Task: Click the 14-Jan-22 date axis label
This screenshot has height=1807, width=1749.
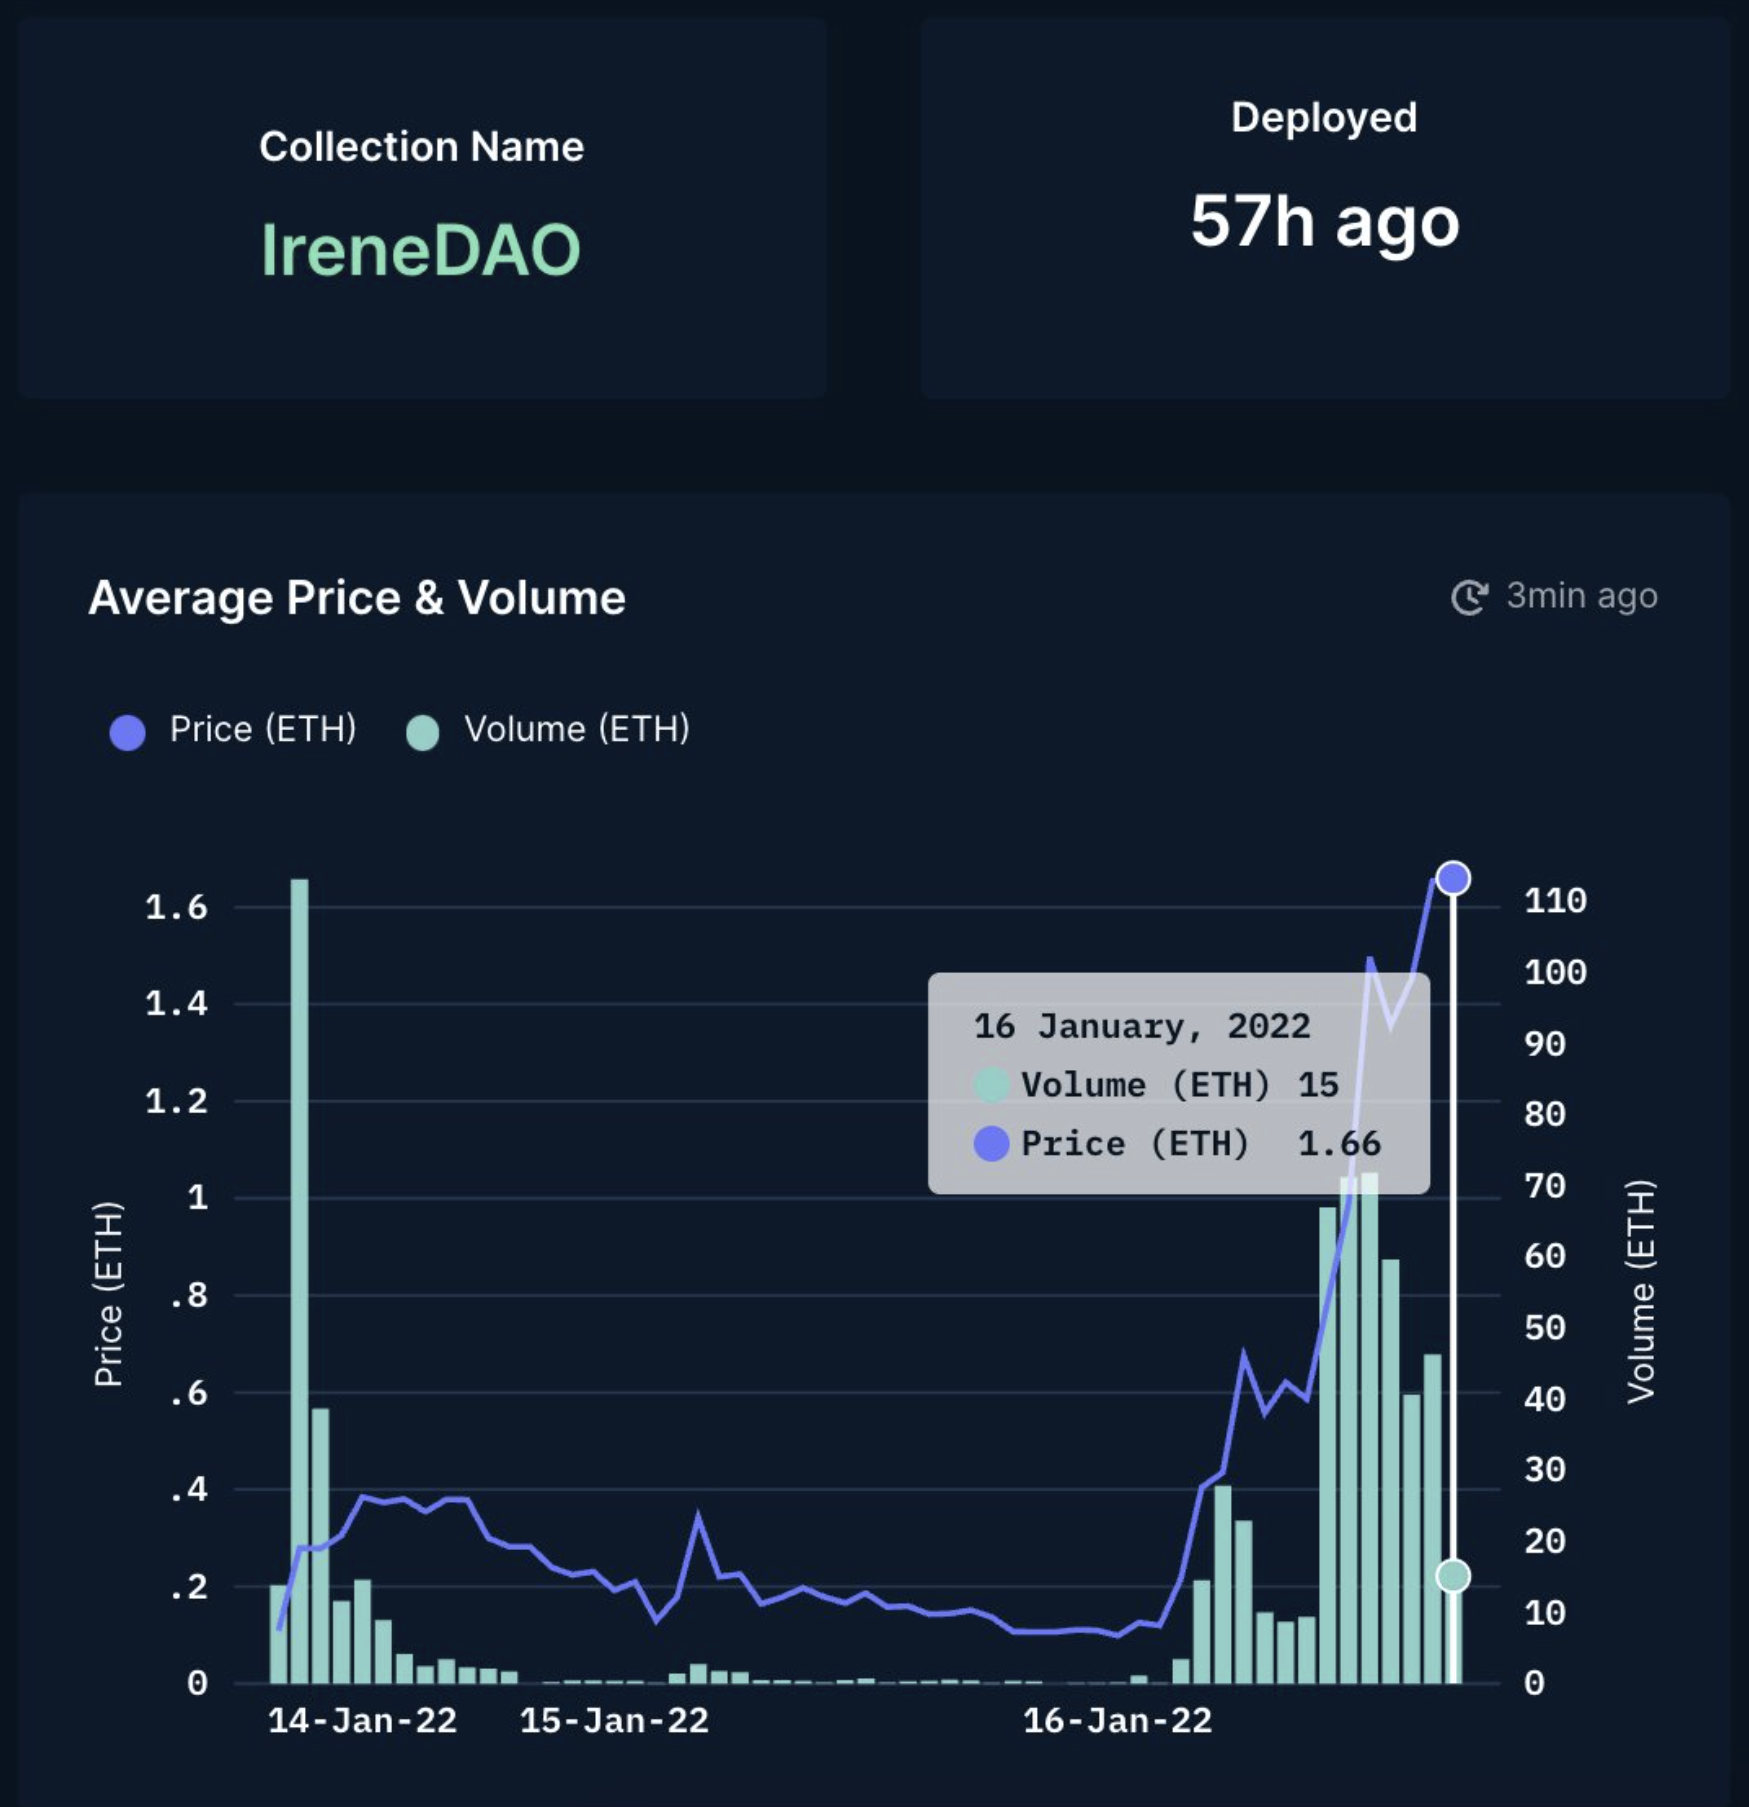Action: (x=362, y=1720)
